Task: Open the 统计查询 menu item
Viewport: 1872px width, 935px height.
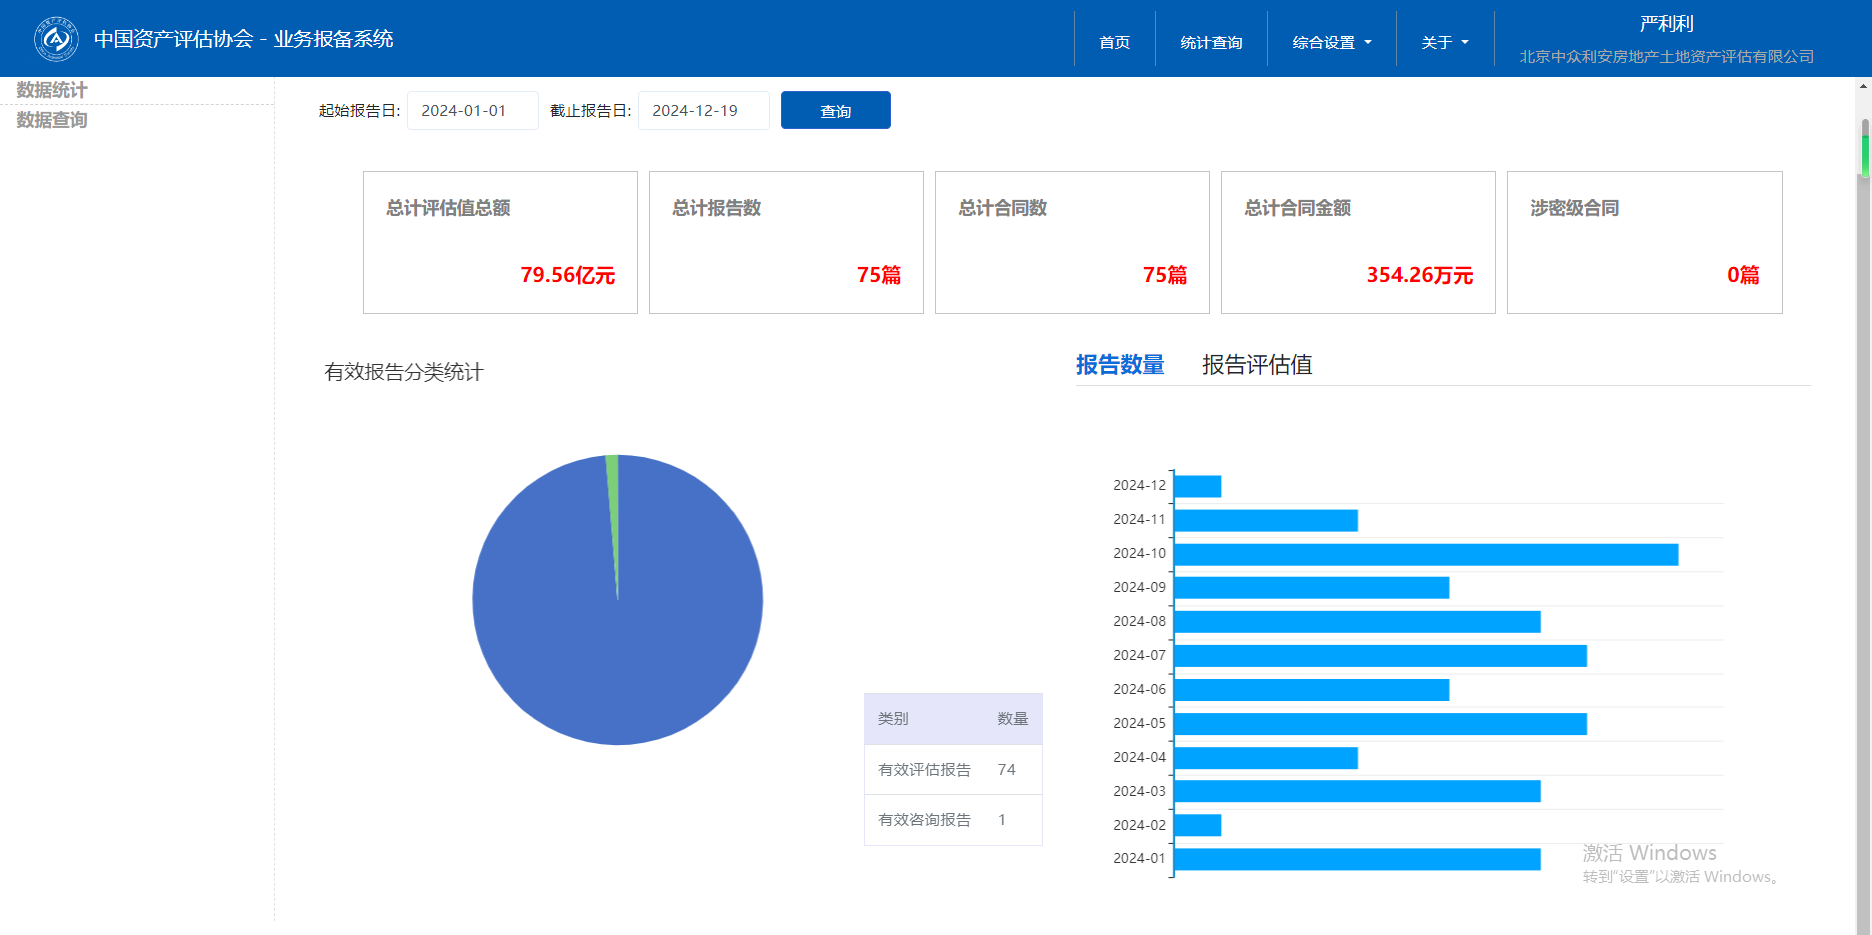Action: [x=1211, y=42]
